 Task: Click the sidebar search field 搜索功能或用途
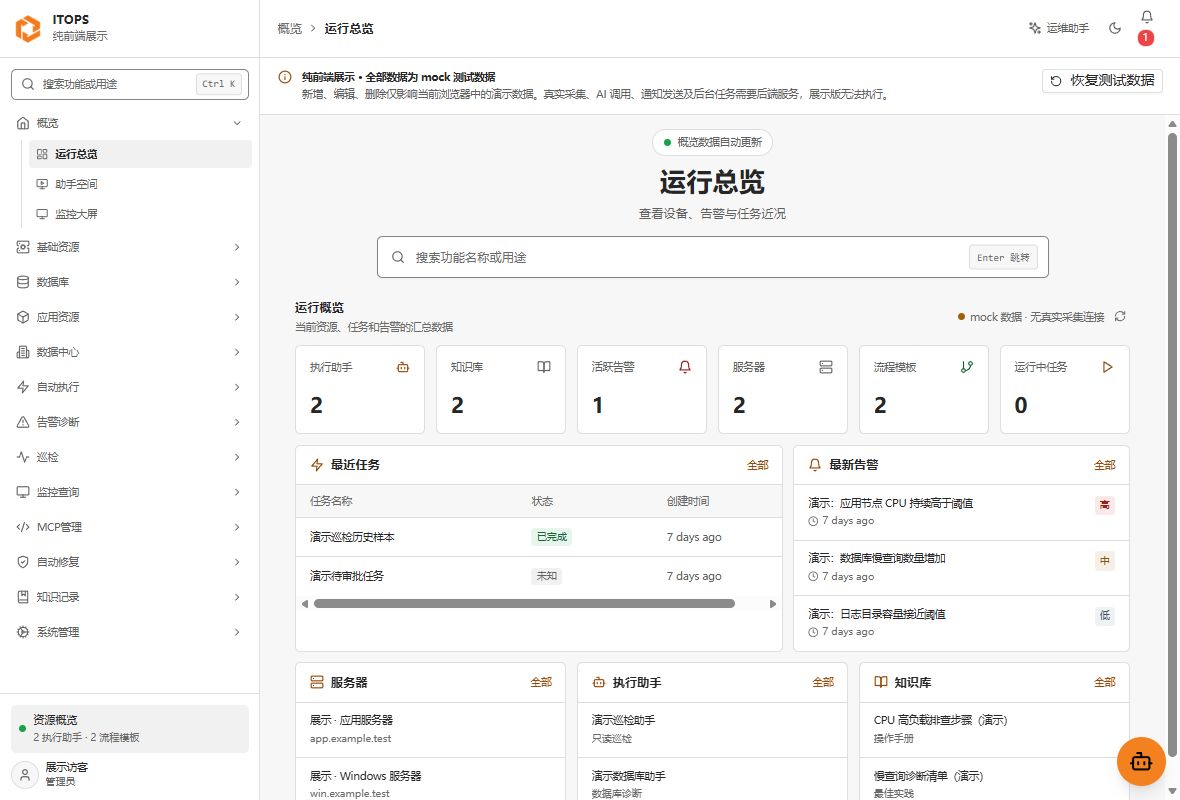(x=129, y=84)
